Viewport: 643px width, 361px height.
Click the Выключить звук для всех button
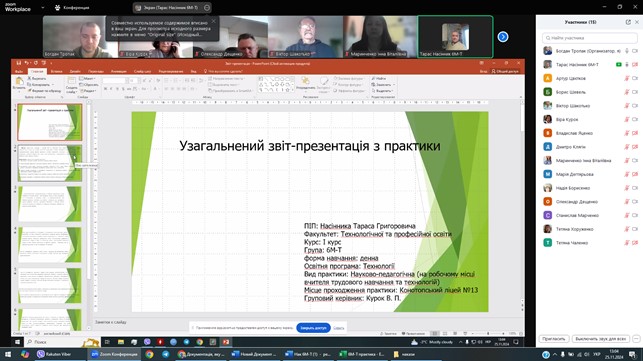tap(601, 339)
